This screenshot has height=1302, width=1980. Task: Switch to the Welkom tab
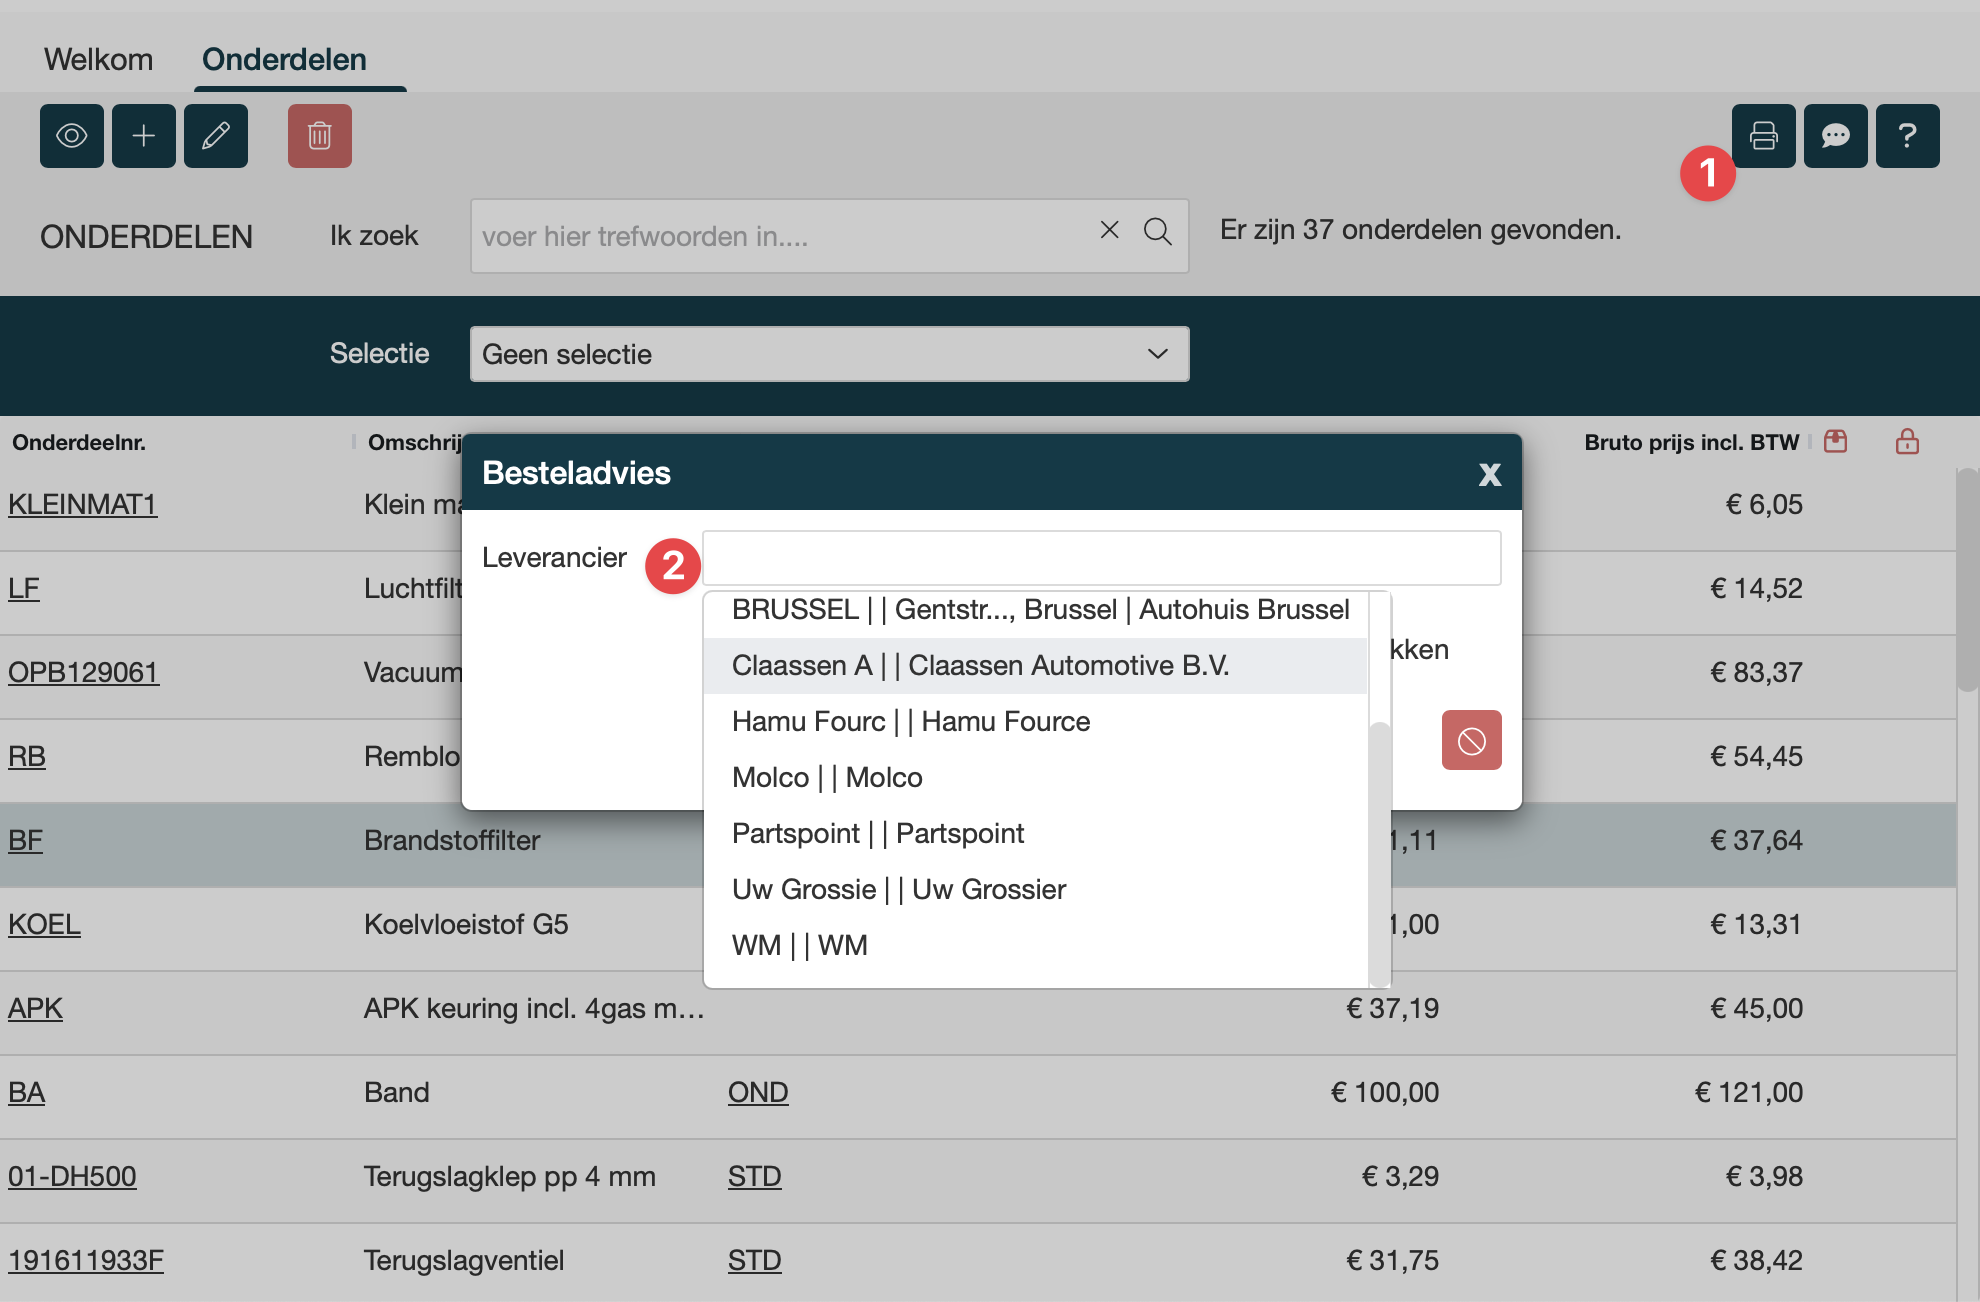(98, 60)
